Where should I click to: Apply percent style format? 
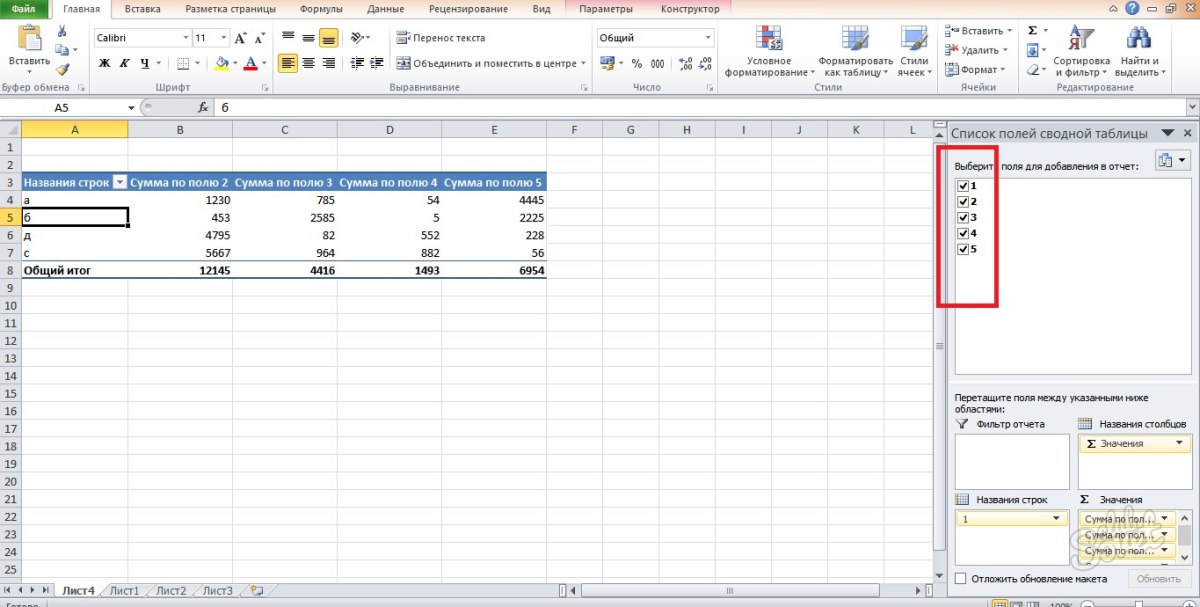(636, 63)
